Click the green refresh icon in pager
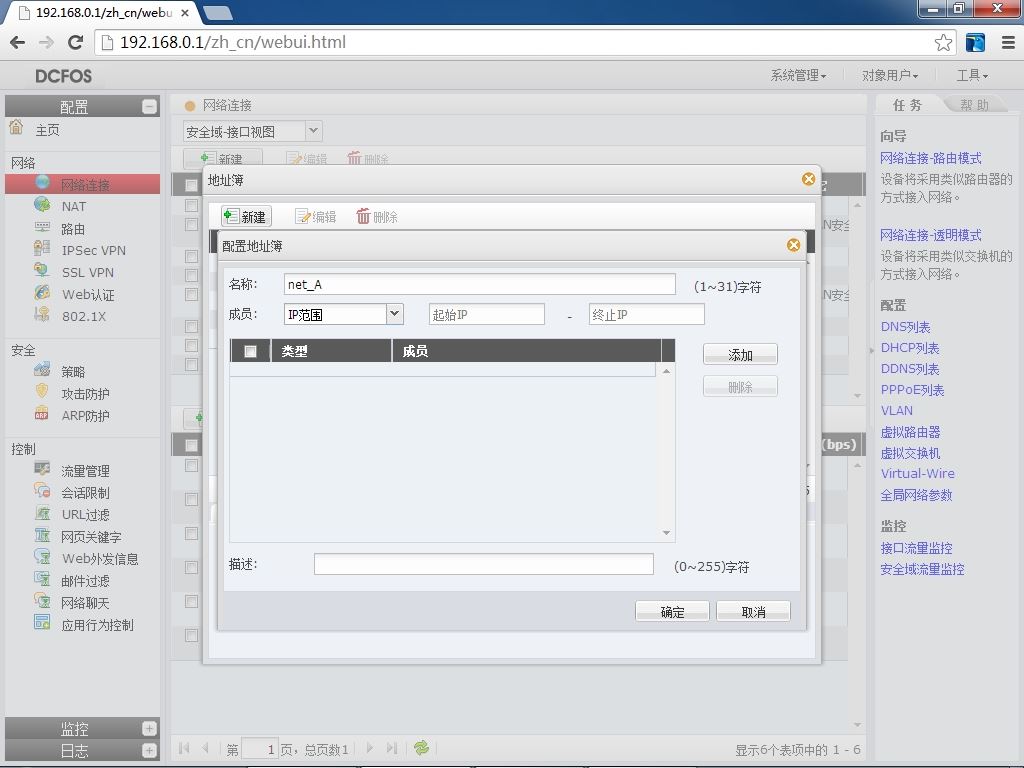This screenshot has height=768, width=1024. point(421,748)
